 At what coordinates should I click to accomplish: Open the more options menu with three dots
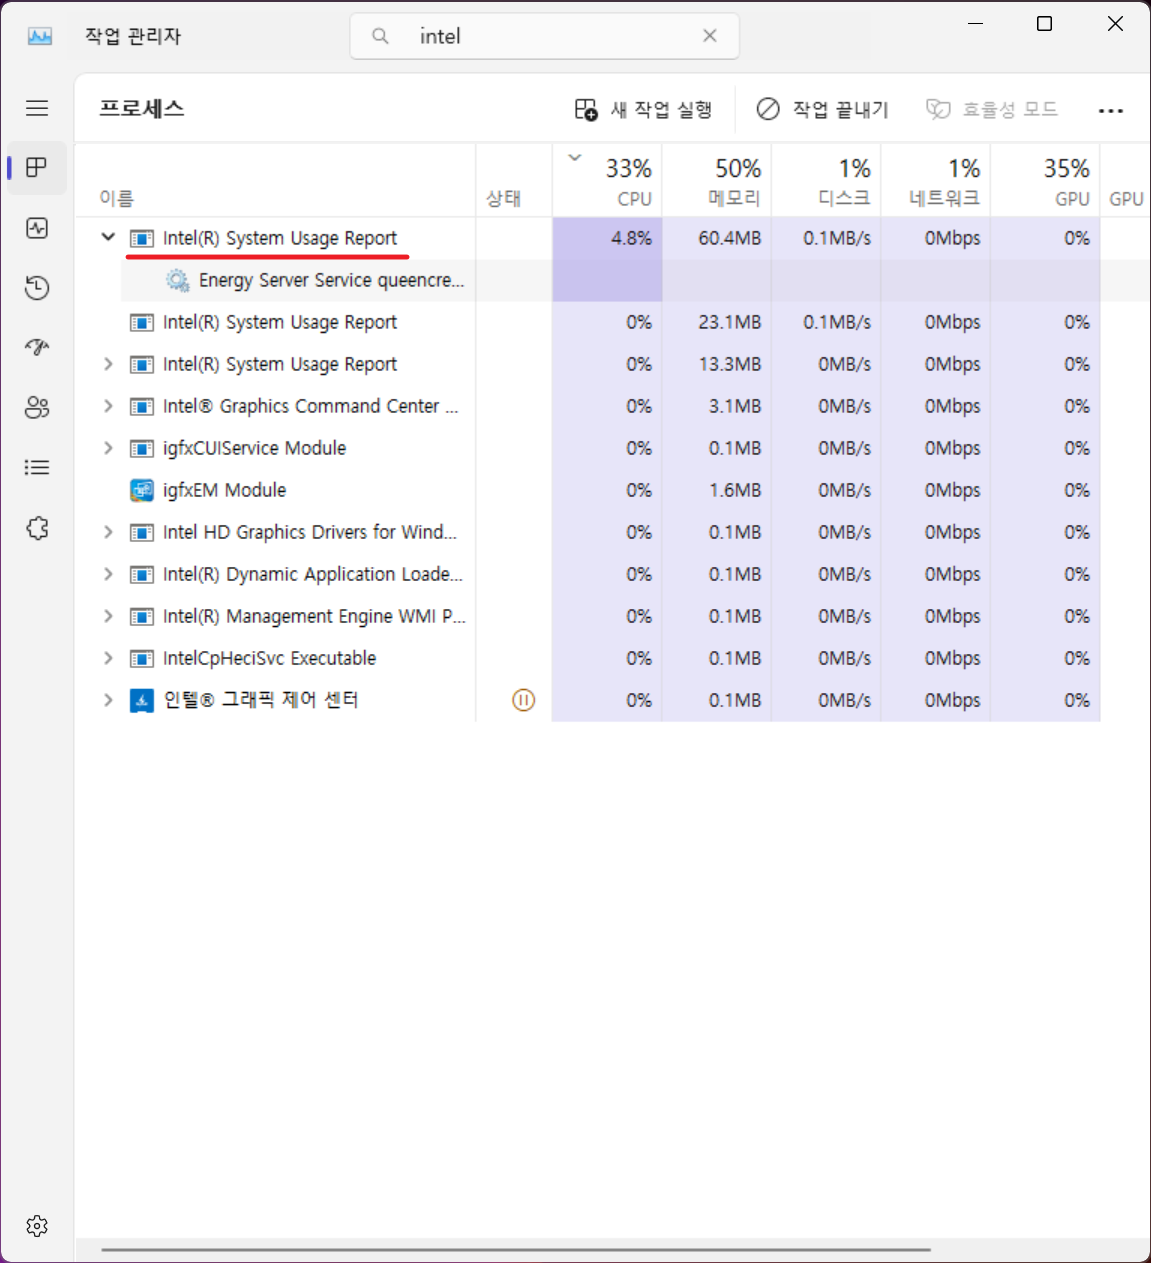[x=1111, y=110]
